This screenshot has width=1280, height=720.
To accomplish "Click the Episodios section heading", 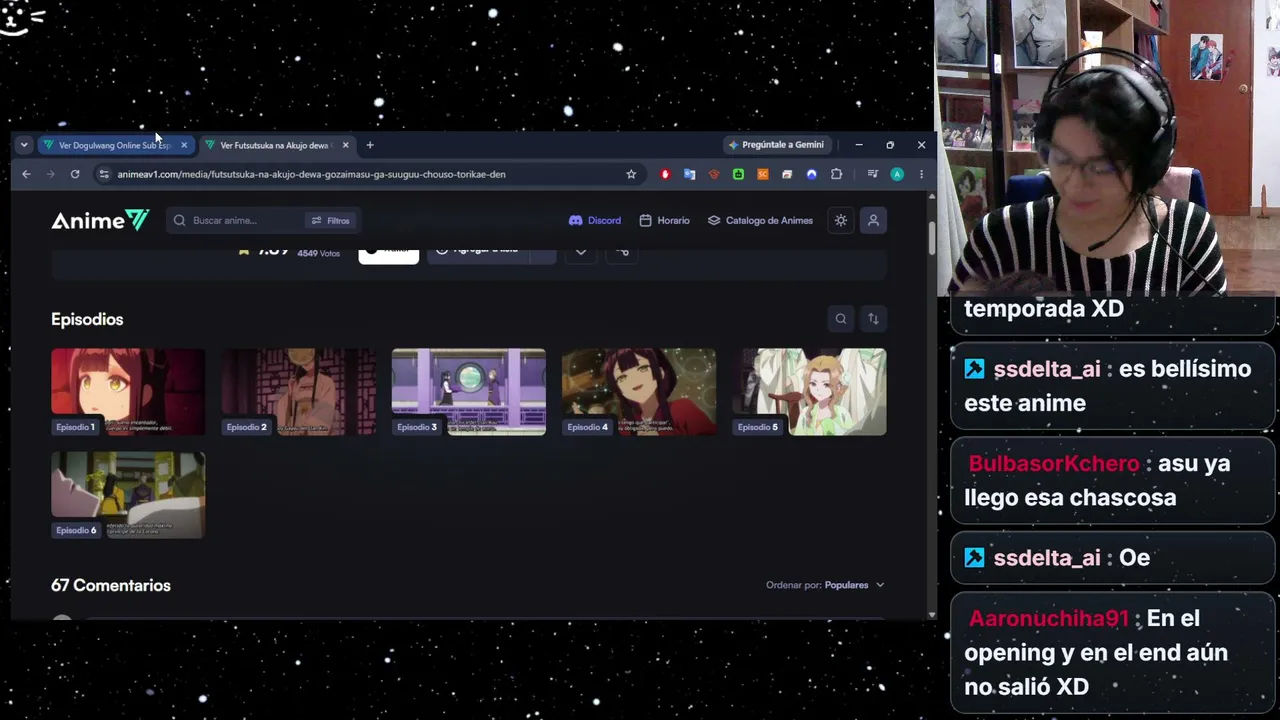I will click(x=87, y=319).
